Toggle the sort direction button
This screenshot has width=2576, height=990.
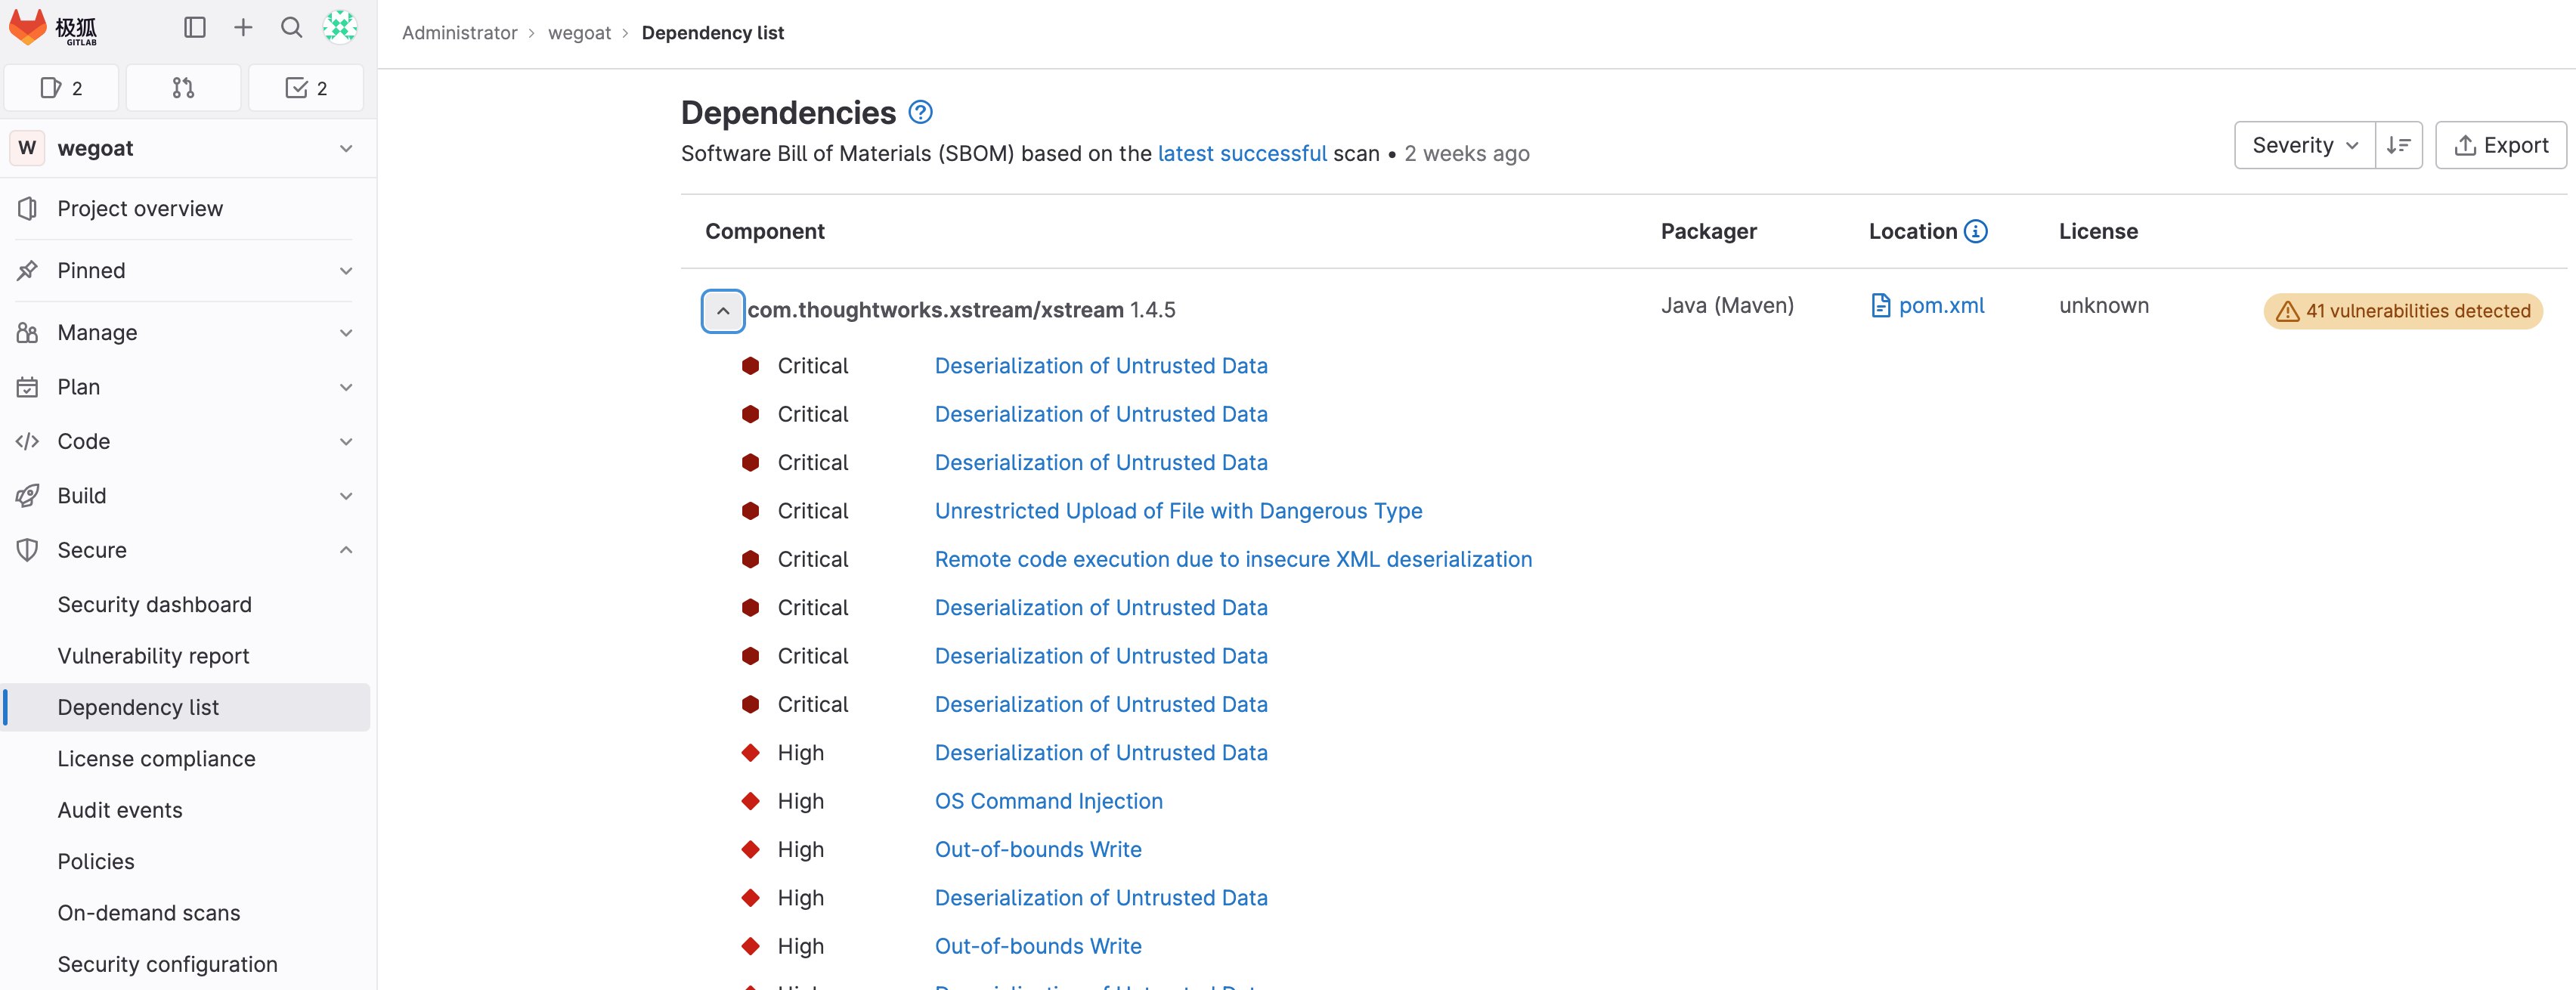coord(2398,145)
